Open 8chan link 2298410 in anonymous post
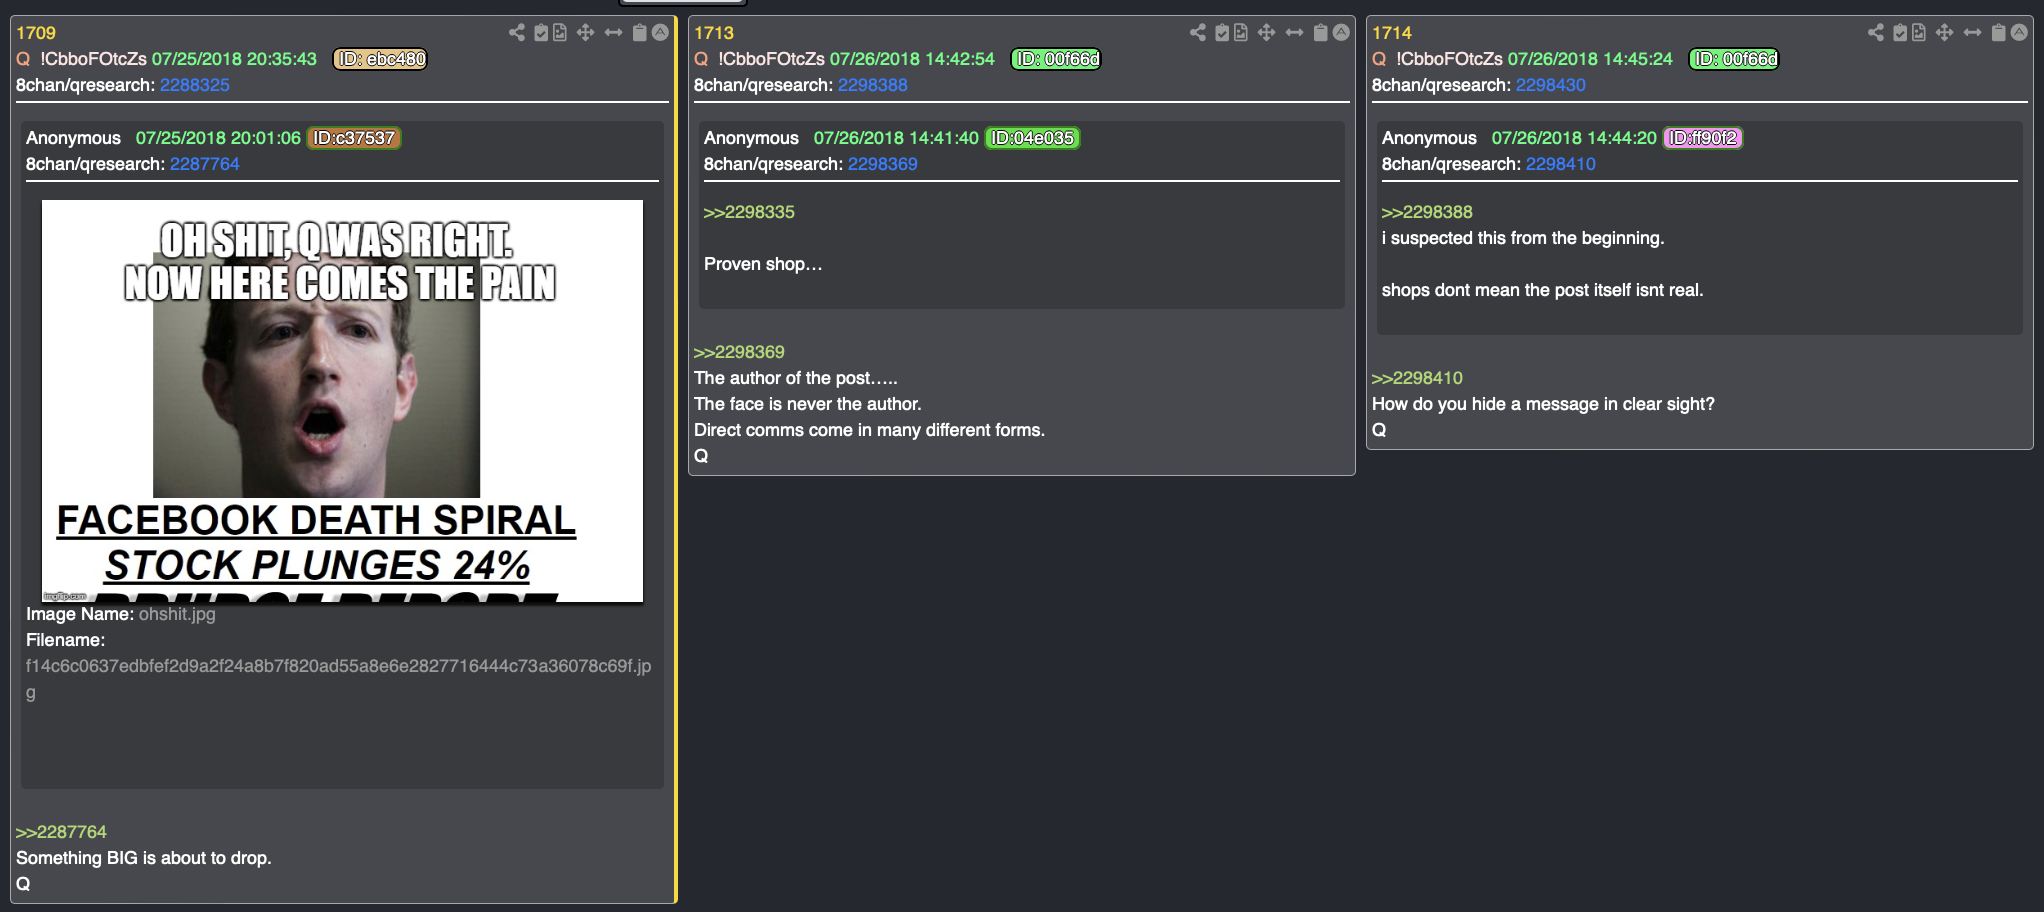2044x912 pixels. 1561,164
